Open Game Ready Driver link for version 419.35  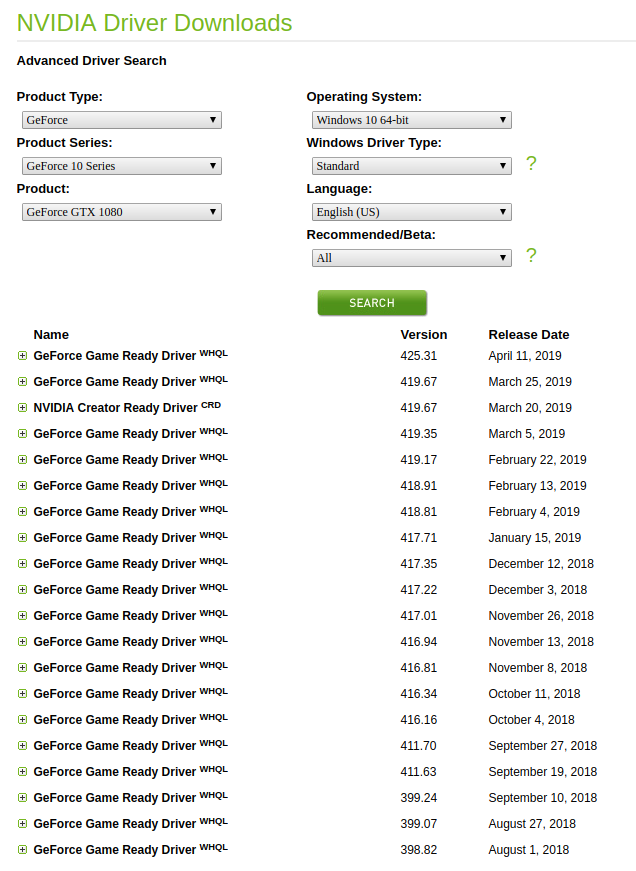click(x=131, y=433)
